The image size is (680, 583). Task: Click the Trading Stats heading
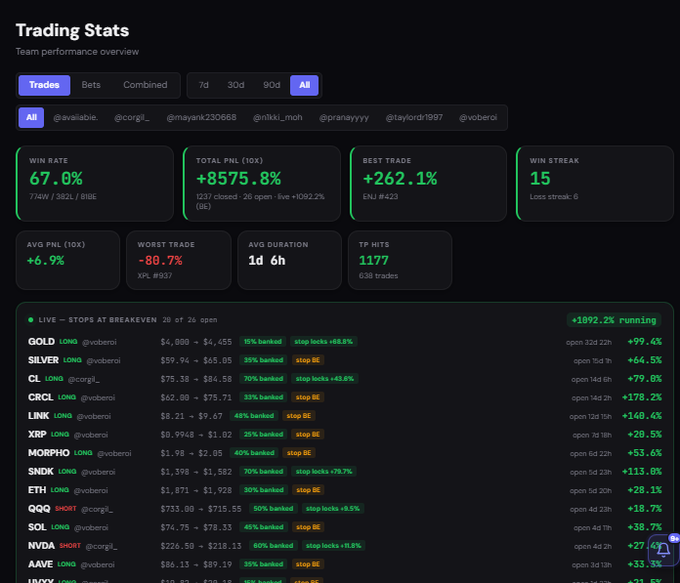[x=72, y=30]
